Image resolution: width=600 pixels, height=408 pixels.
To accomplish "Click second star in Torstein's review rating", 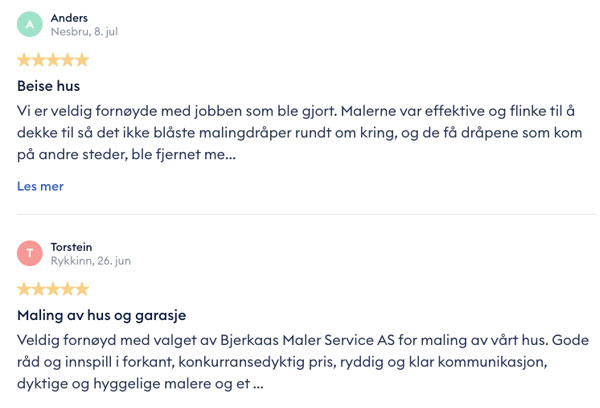I will coord(39,289).
